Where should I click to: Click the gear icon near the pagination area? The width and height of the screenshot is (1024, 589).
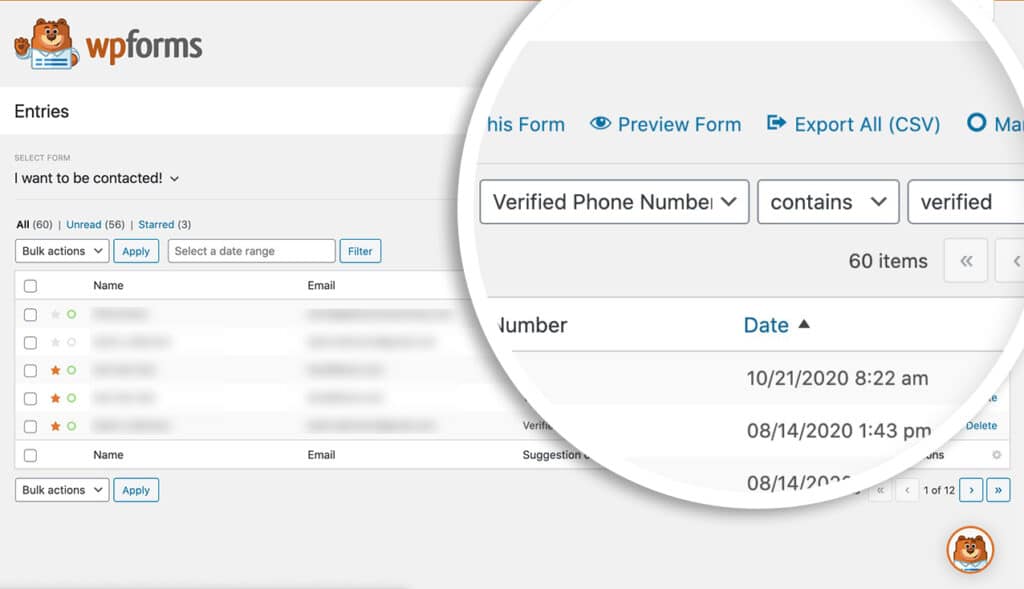point(997,455)
